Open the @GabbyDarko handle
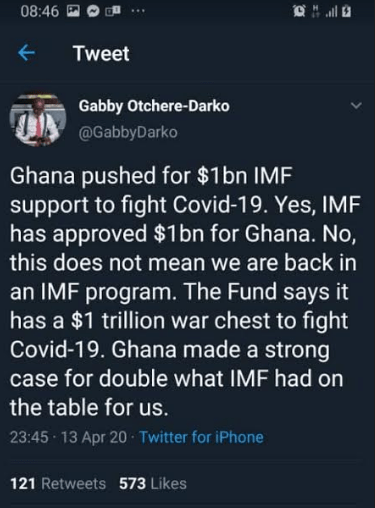The height and width of the screenshot is (508, 375). tap(128, 132)
